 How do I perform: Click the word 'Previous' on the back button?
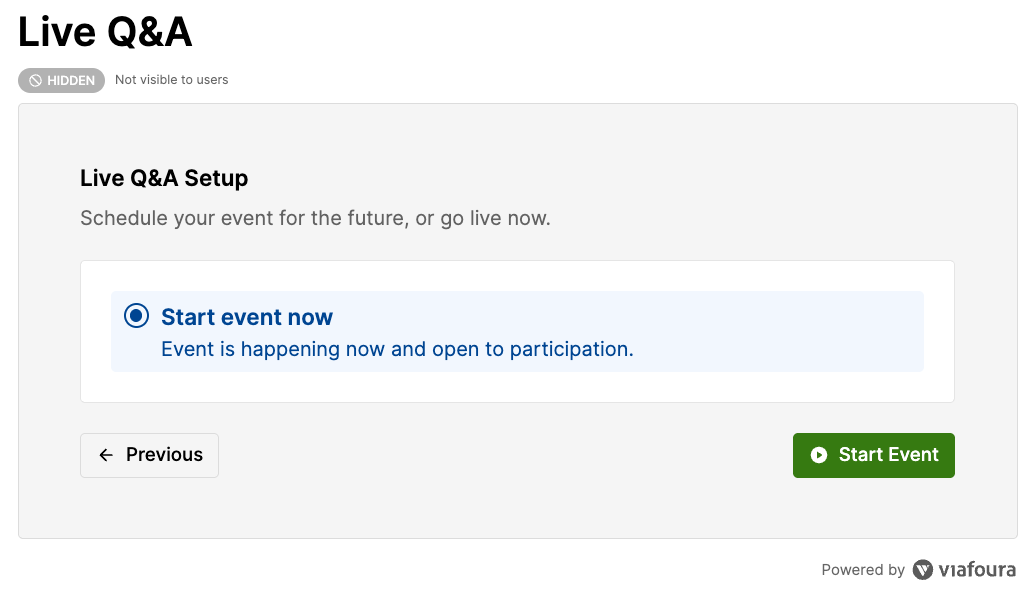(165, 455)
